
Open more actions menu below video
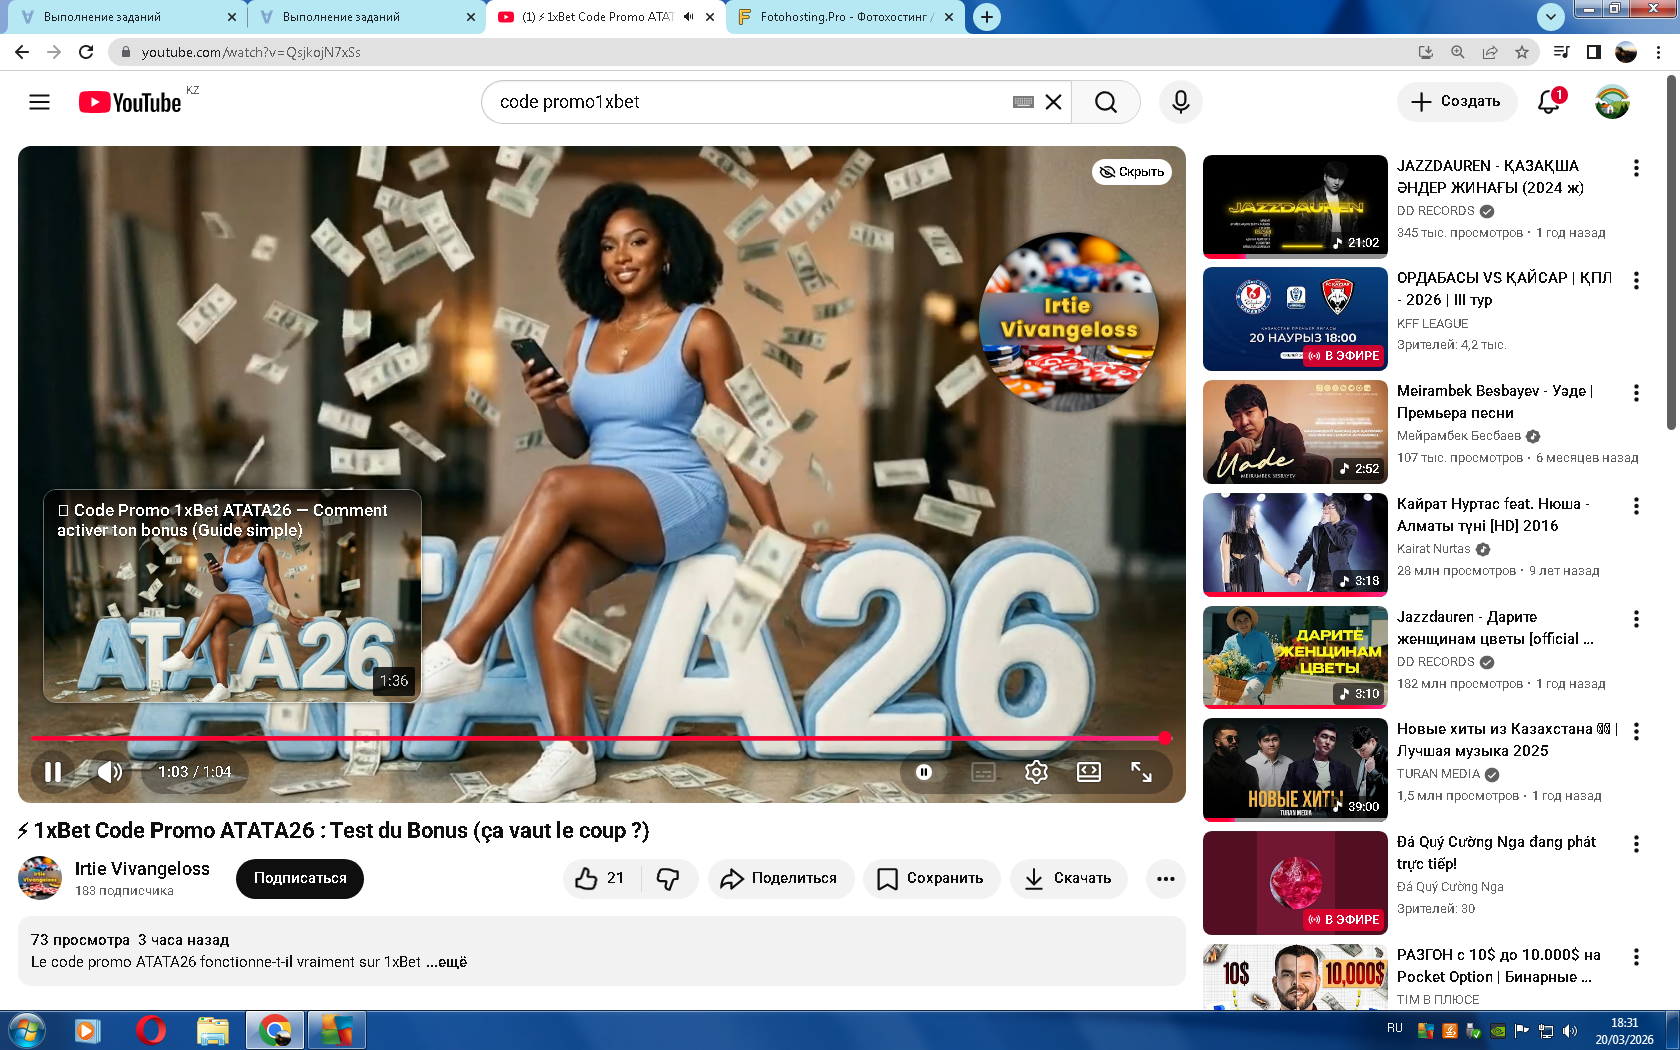point(1165,878)
